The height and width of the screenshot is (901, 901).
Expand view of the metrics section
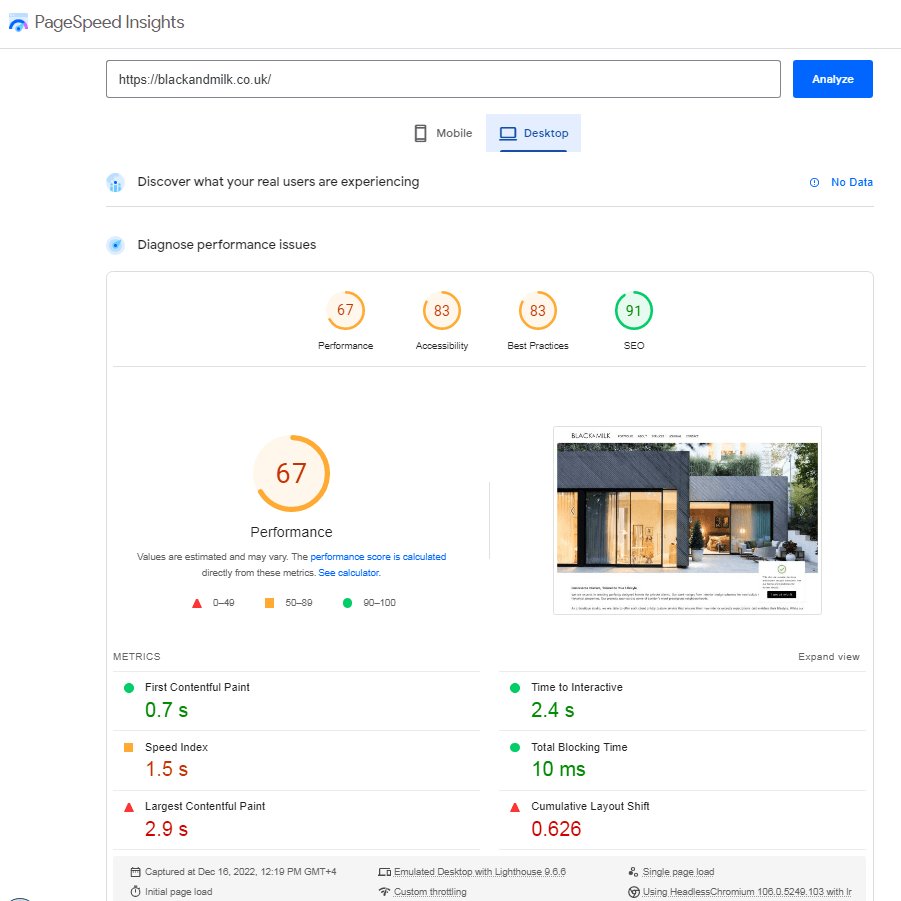(828, 657)
